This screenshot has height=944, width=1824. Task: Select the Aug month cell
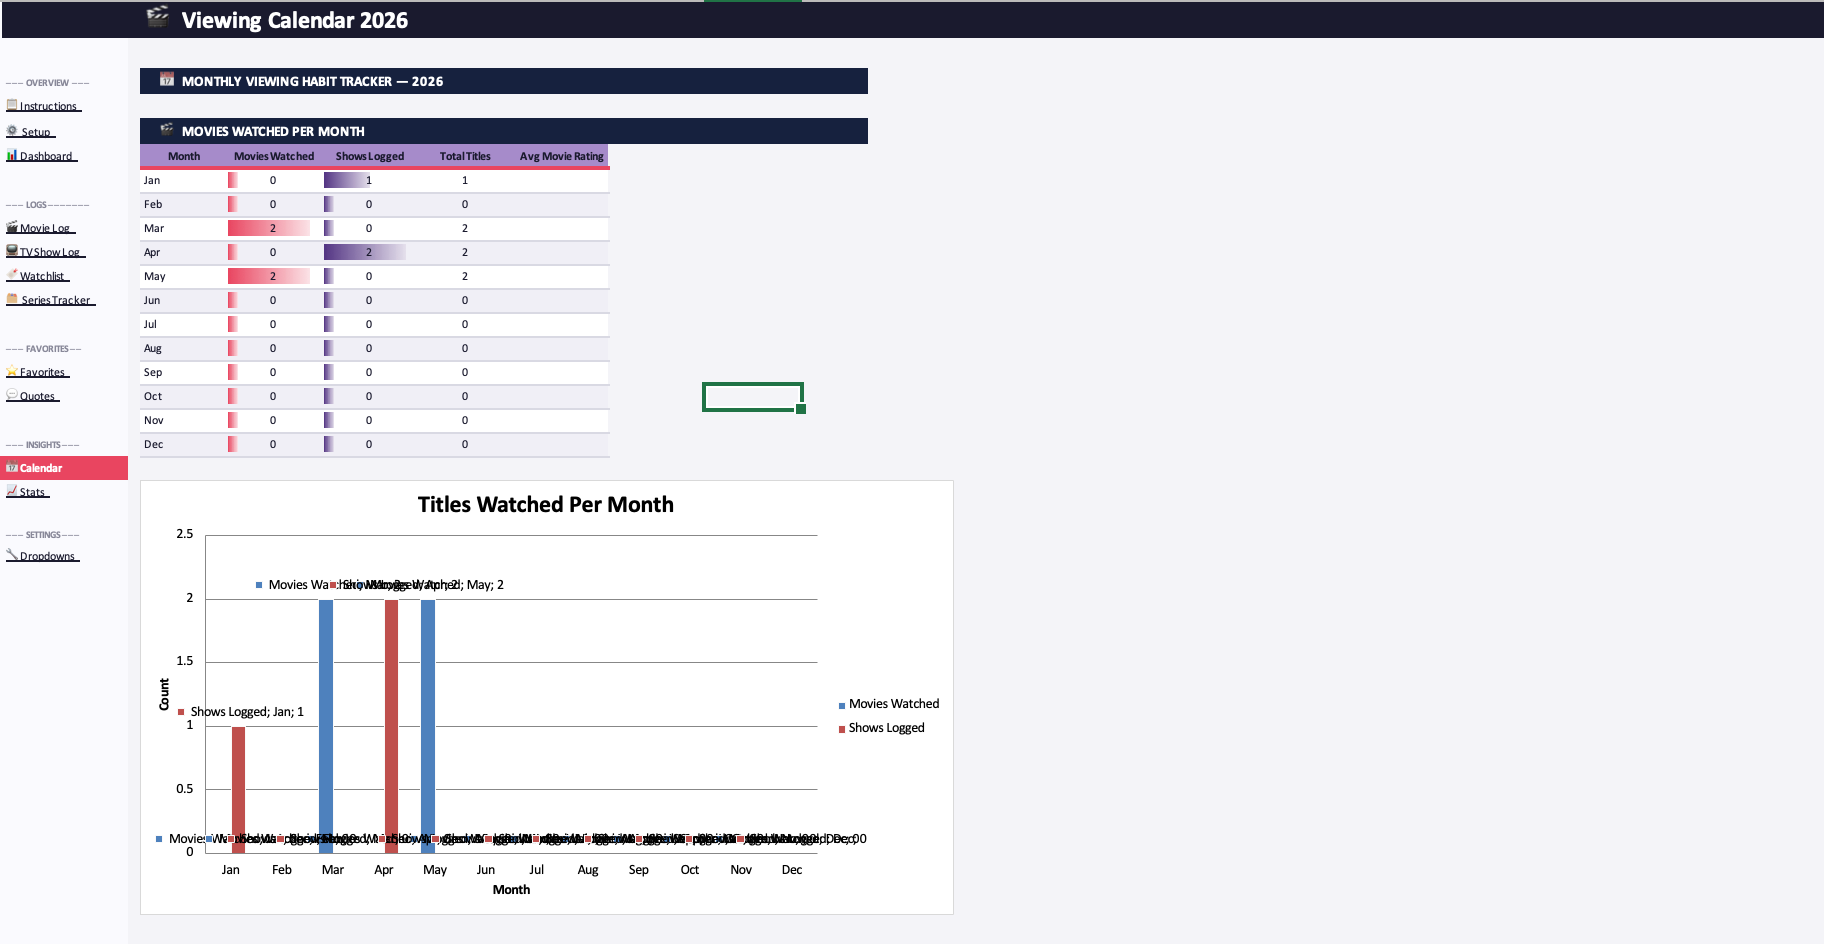tap(184, 348)
